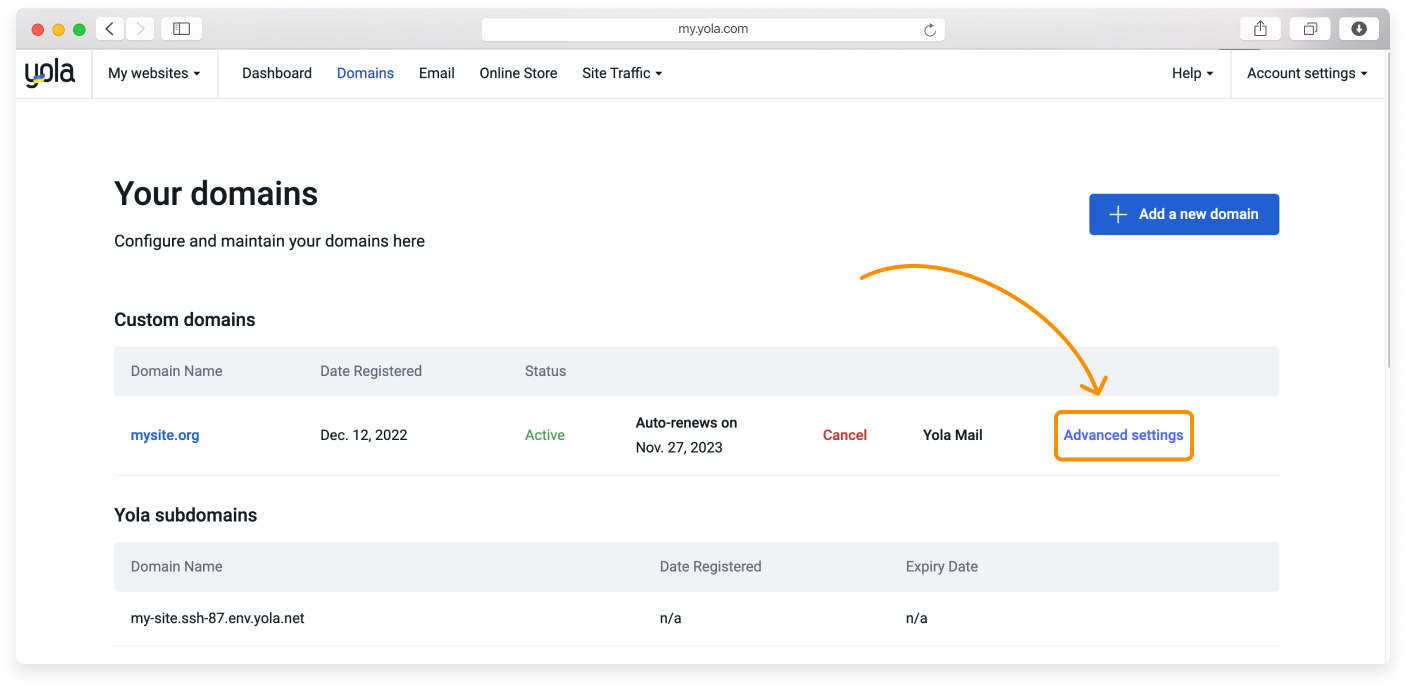This screenshot has height=688, width=1406.
Task: Click the Share icon
Action: [x=1259, y=28]
